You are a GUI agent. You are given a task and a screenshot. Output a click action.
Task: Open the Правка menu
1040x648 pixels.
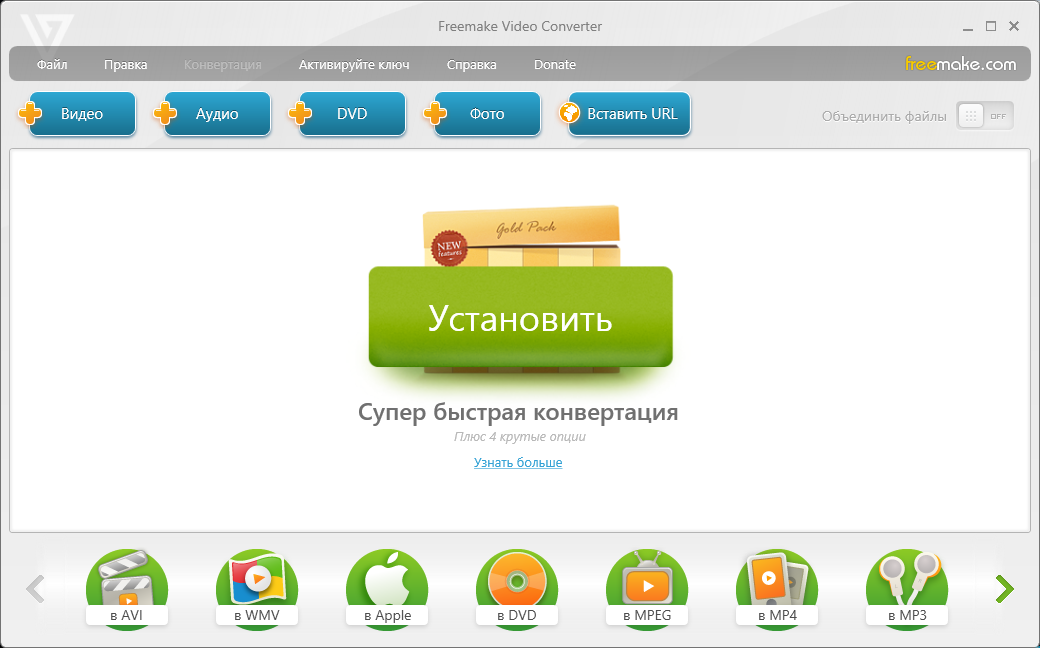pyautogui.click(x=125, y=64)
